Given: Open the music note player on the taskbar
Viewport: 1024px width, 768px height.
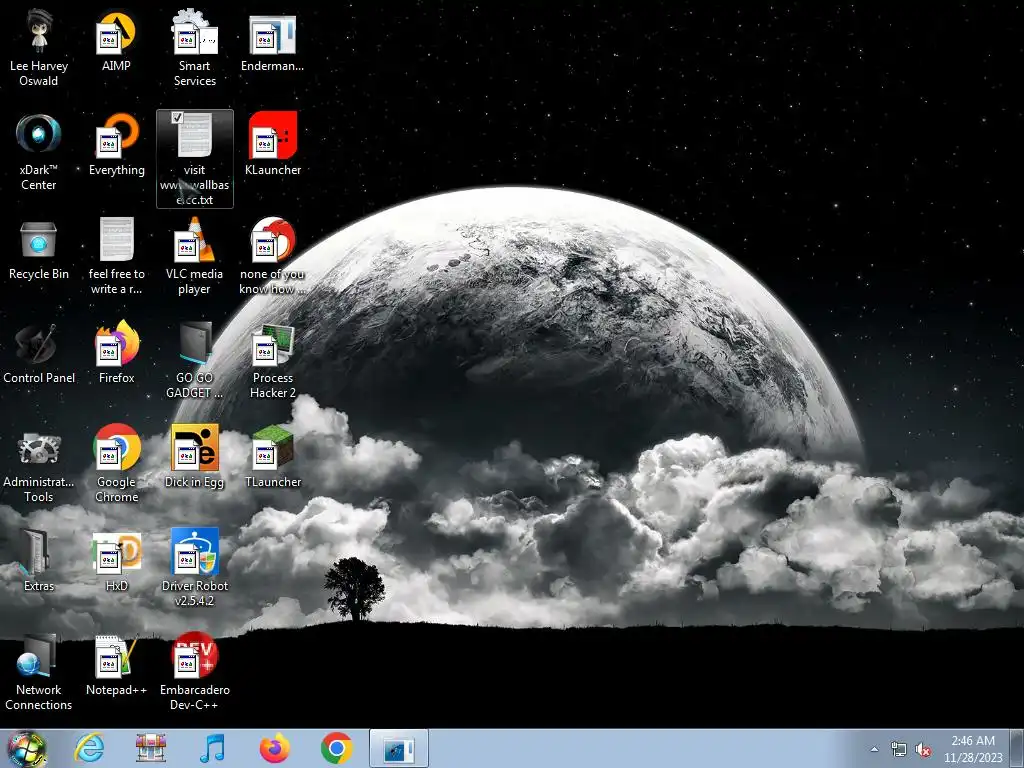Looking at the screenshot, I should click(212, 748).
